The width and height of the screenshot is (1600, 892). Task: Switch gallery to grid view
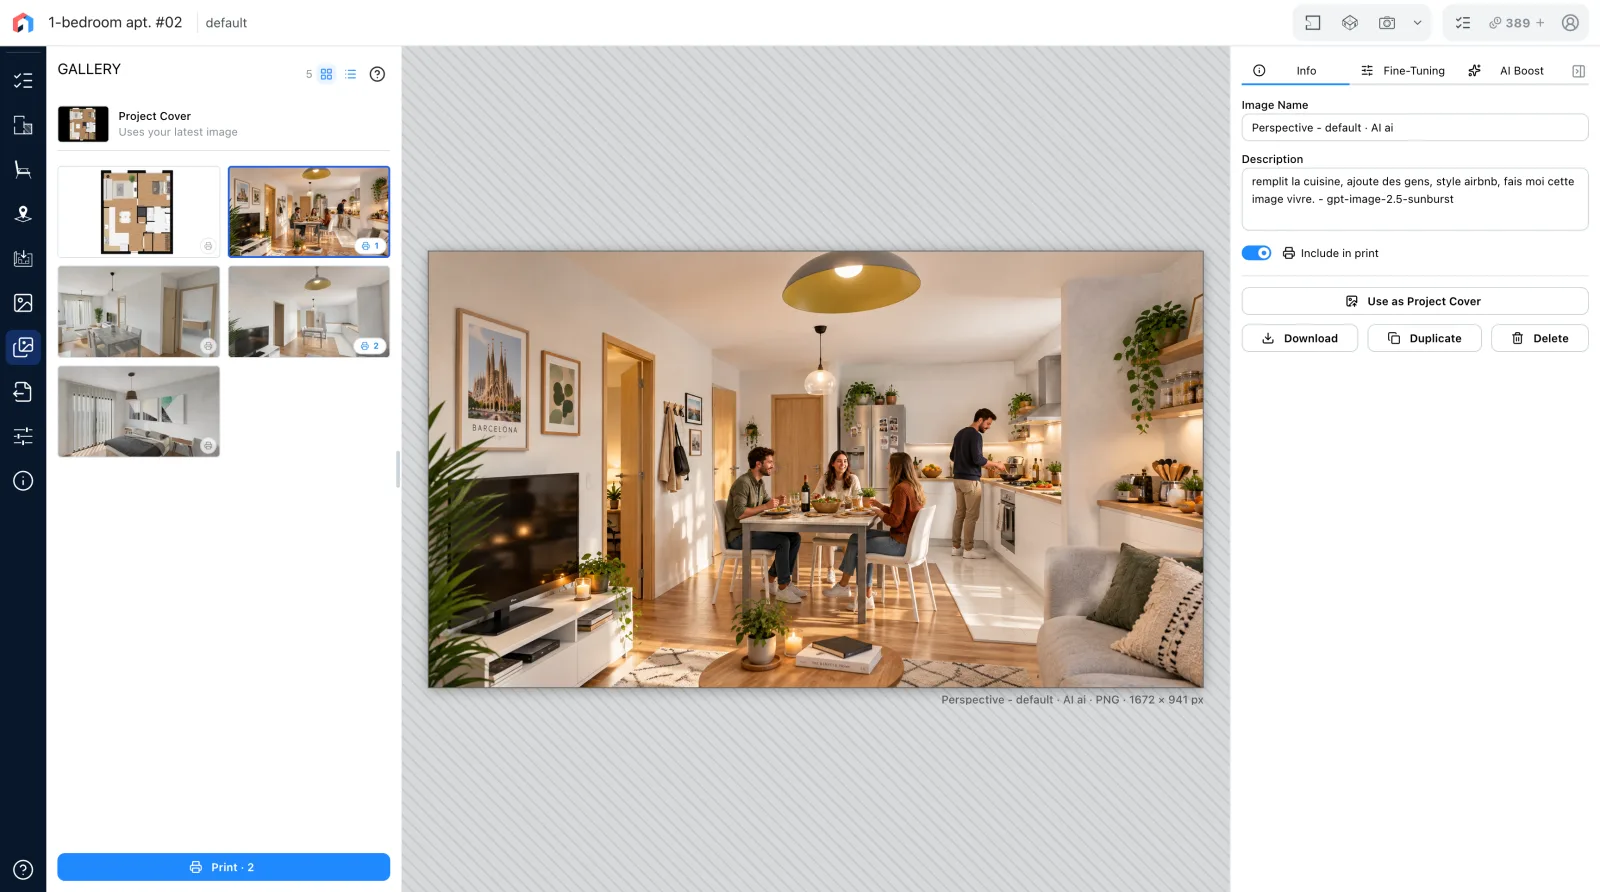click(x=326, y=74)
